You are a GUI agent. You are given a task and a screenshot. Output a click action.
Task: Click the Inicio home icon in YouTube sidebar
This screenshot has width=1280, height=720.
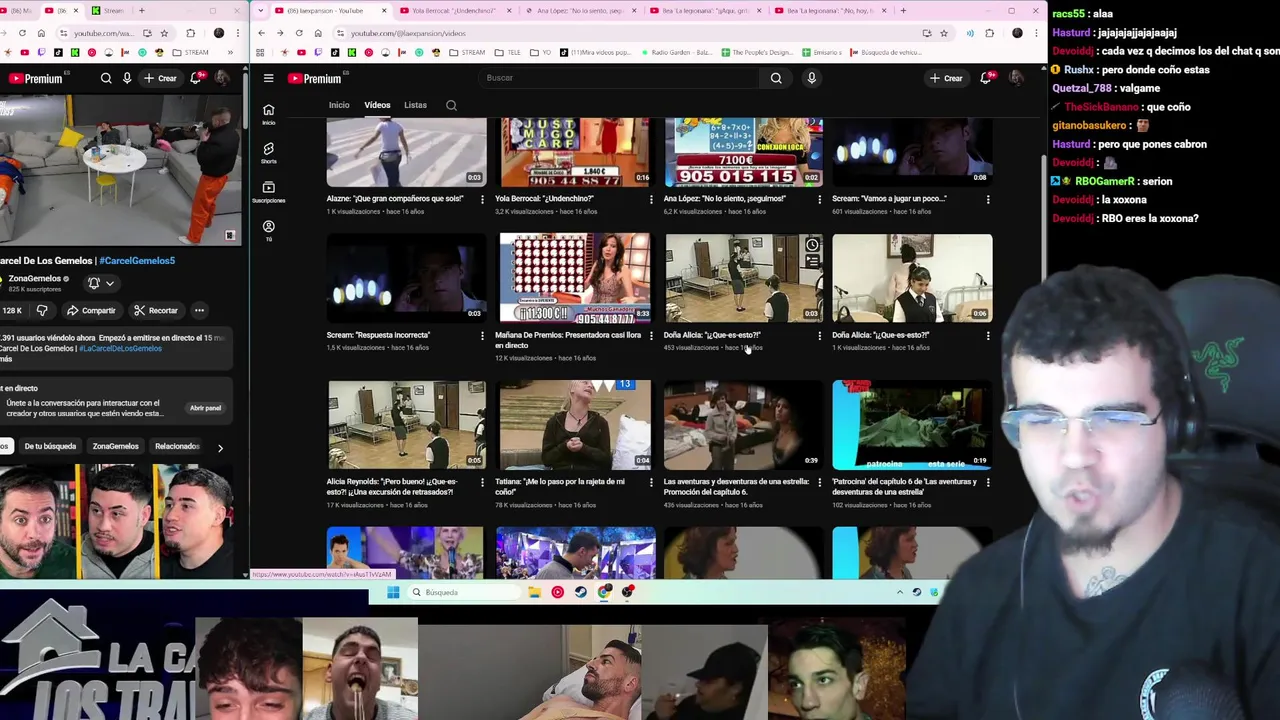pos(268,114)
